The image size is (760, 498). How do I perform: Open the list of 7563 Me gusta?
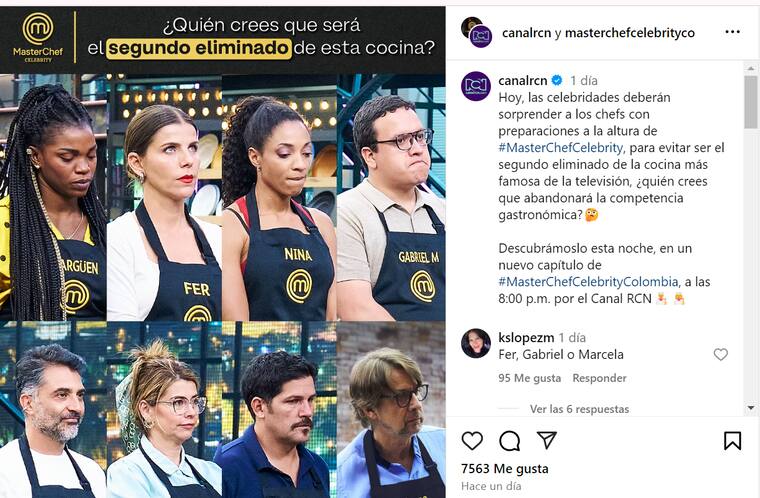(505, 469)
